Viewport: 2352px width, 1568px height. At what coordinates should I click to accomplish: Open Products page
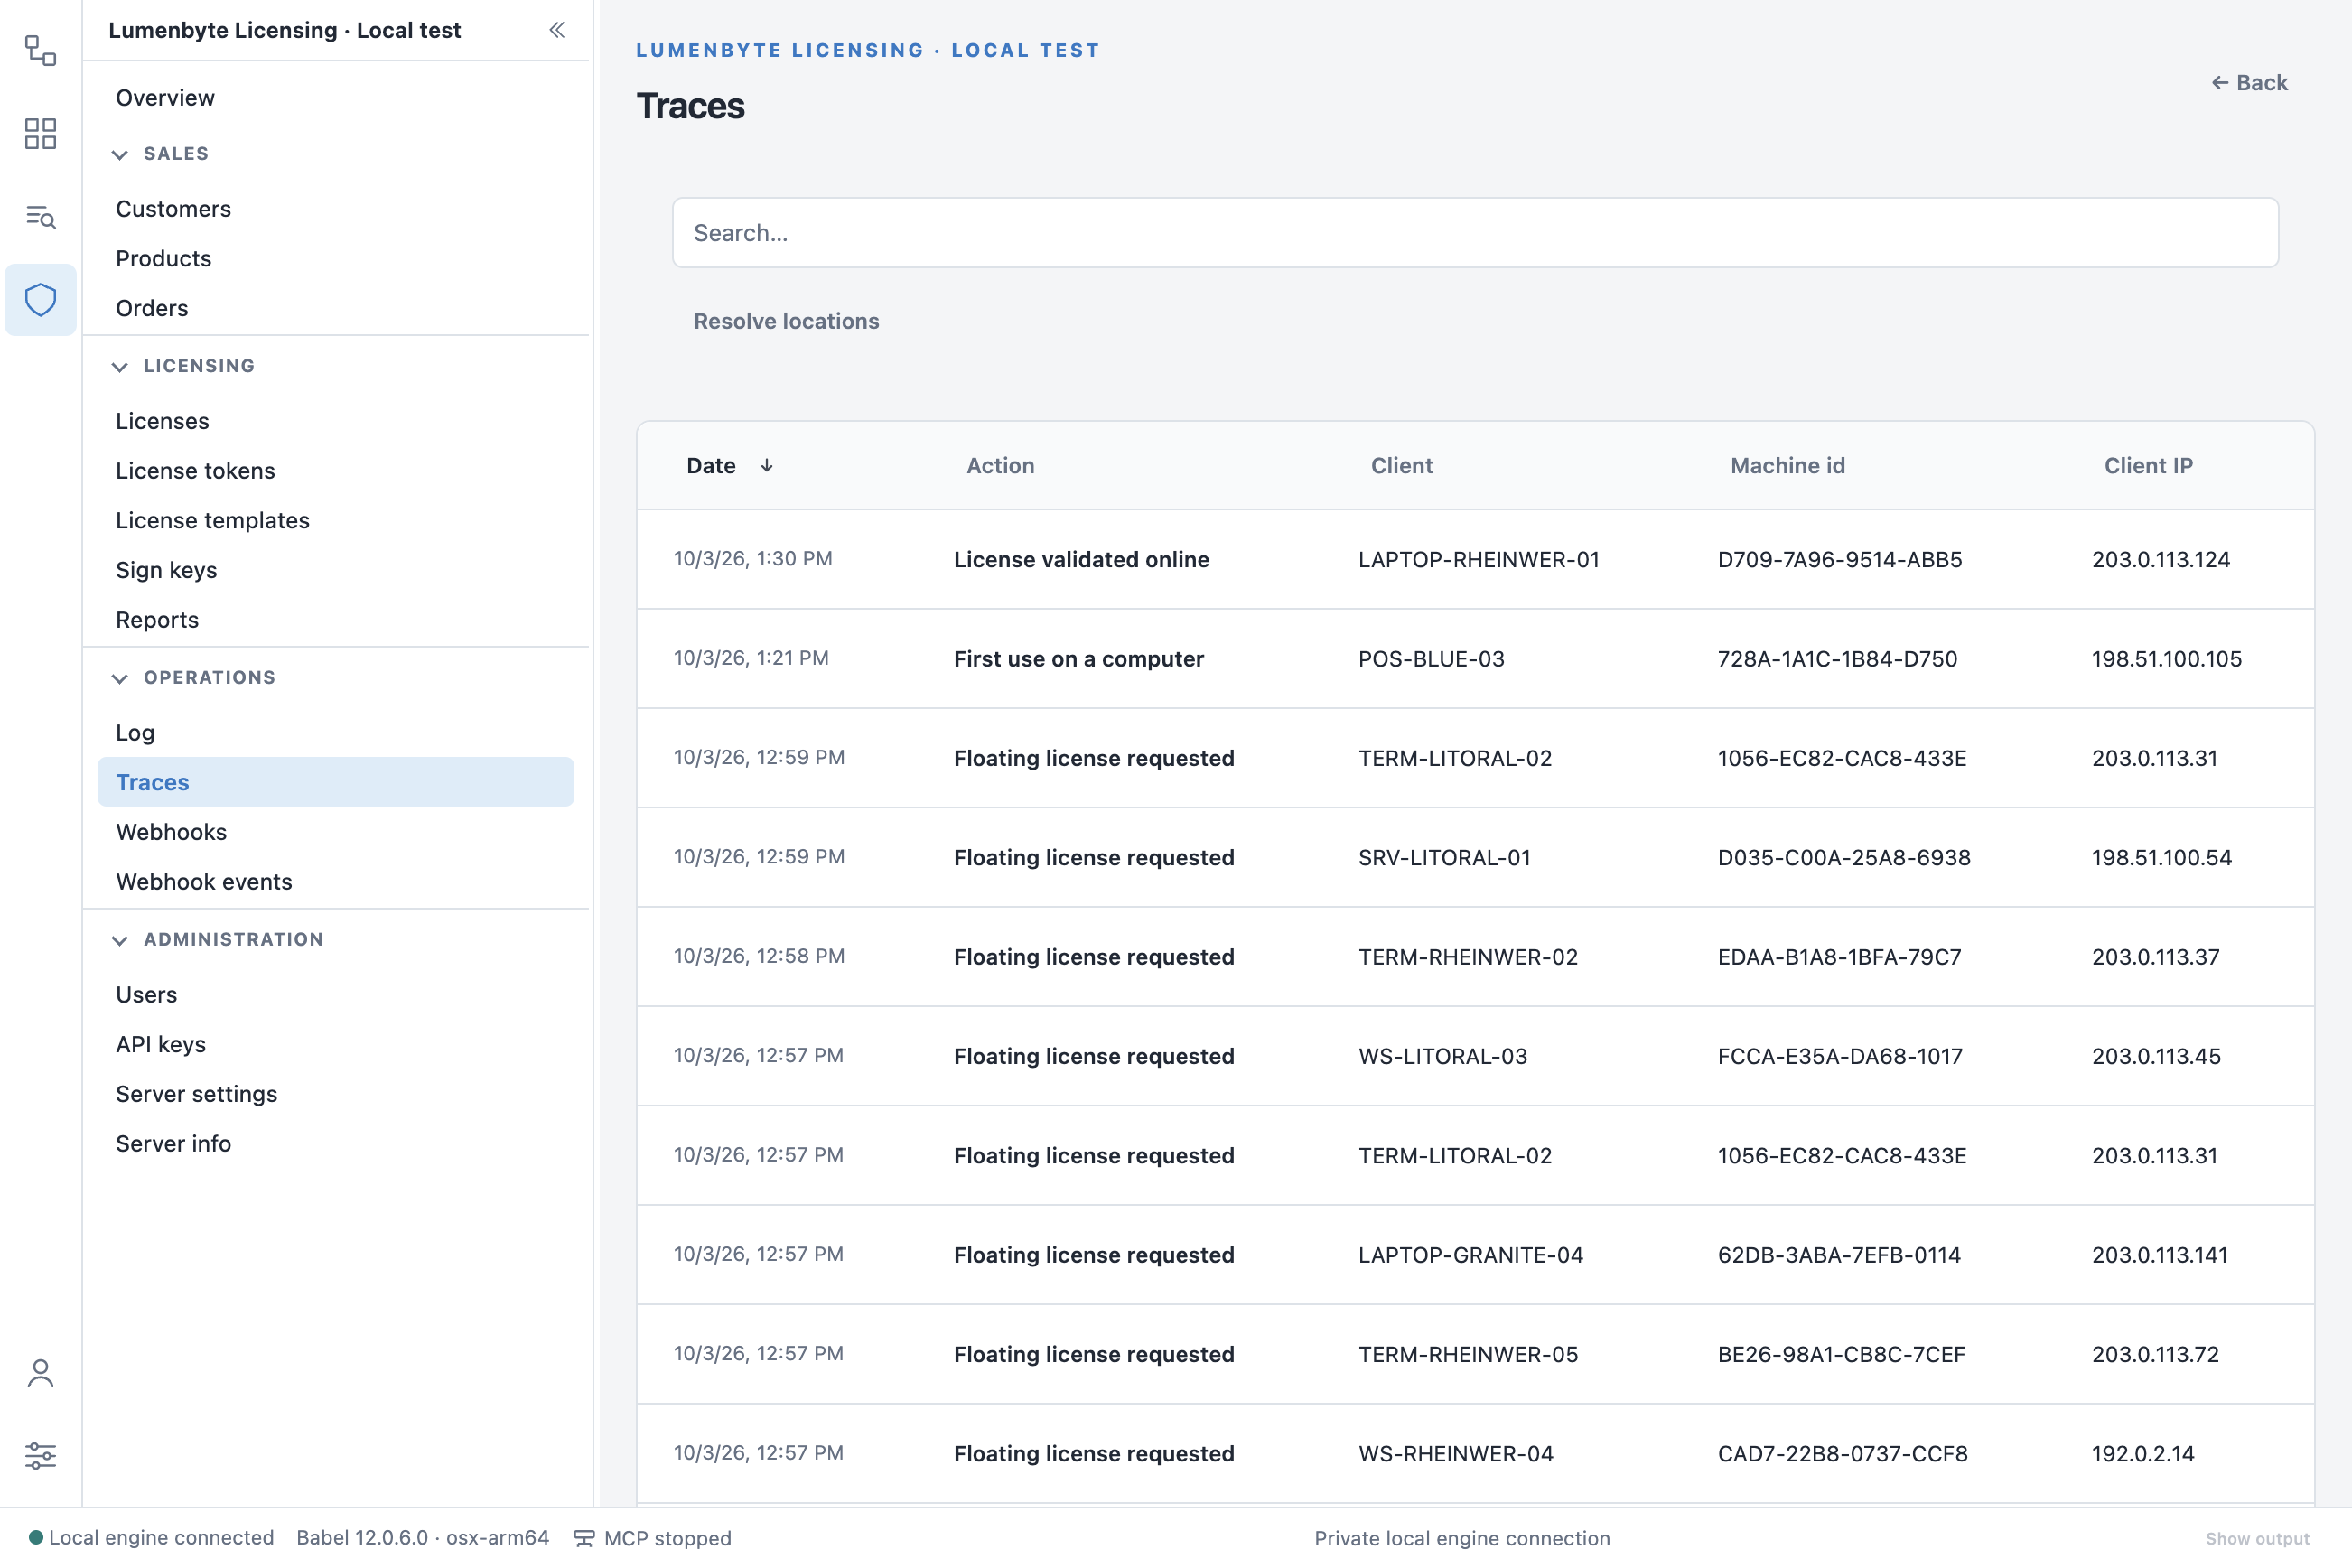(x=336, y=258)
